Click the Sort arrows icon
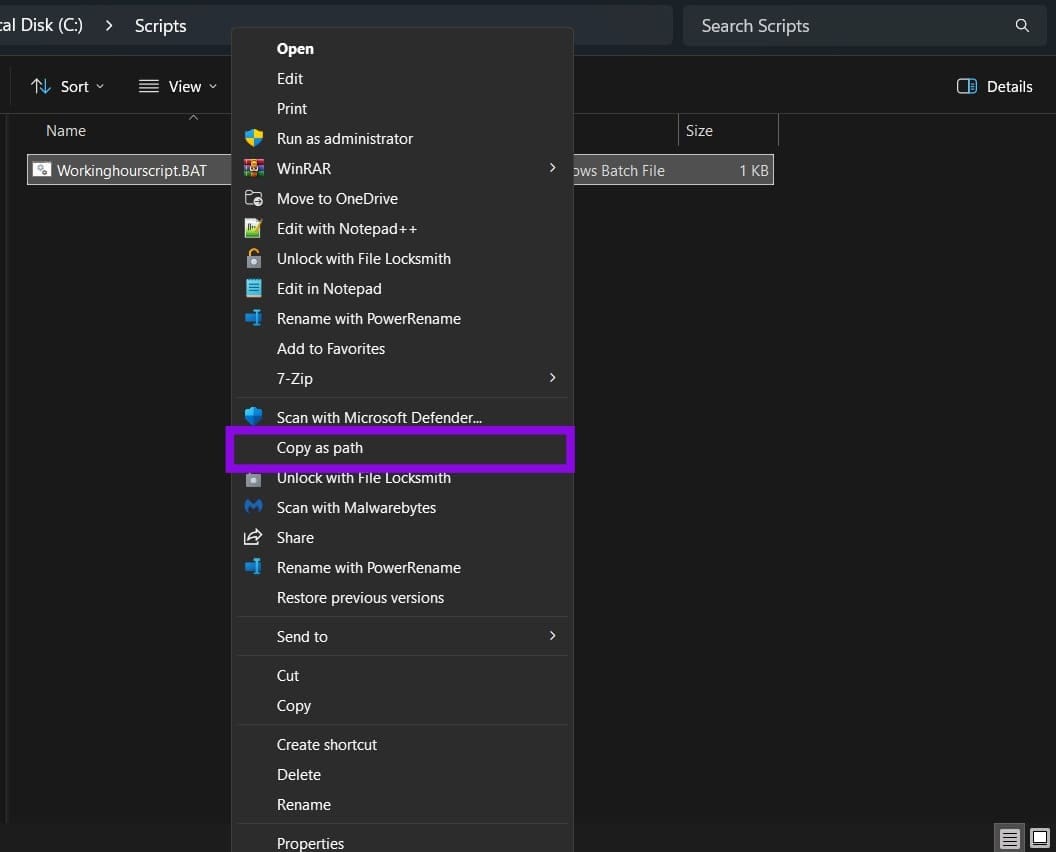Screen dimensions: 1056x852 [x=40, y=86]
